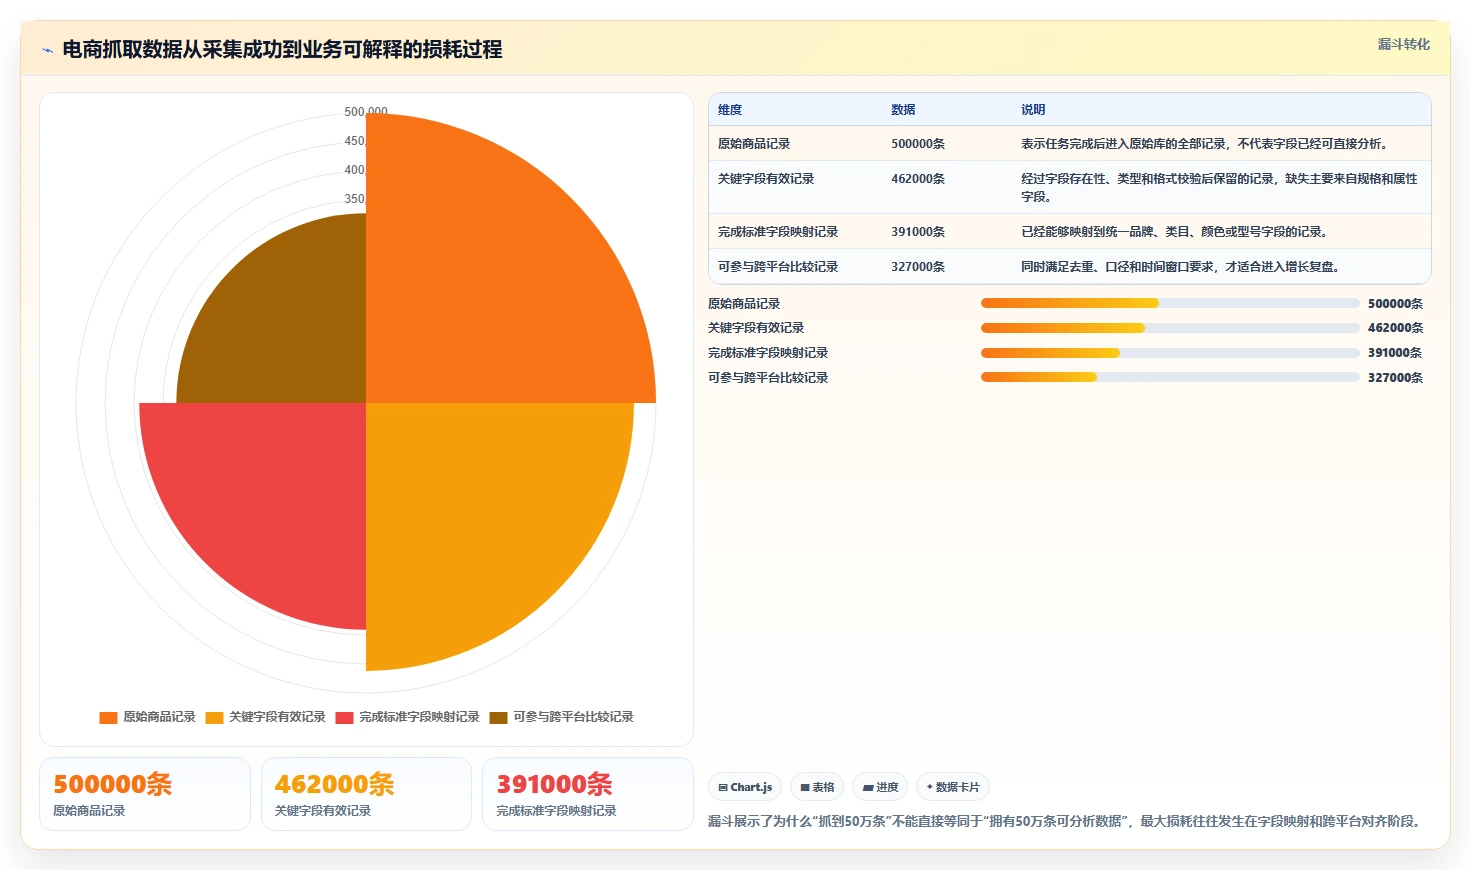Click the 327000条 value in the table

coord(918,267)
